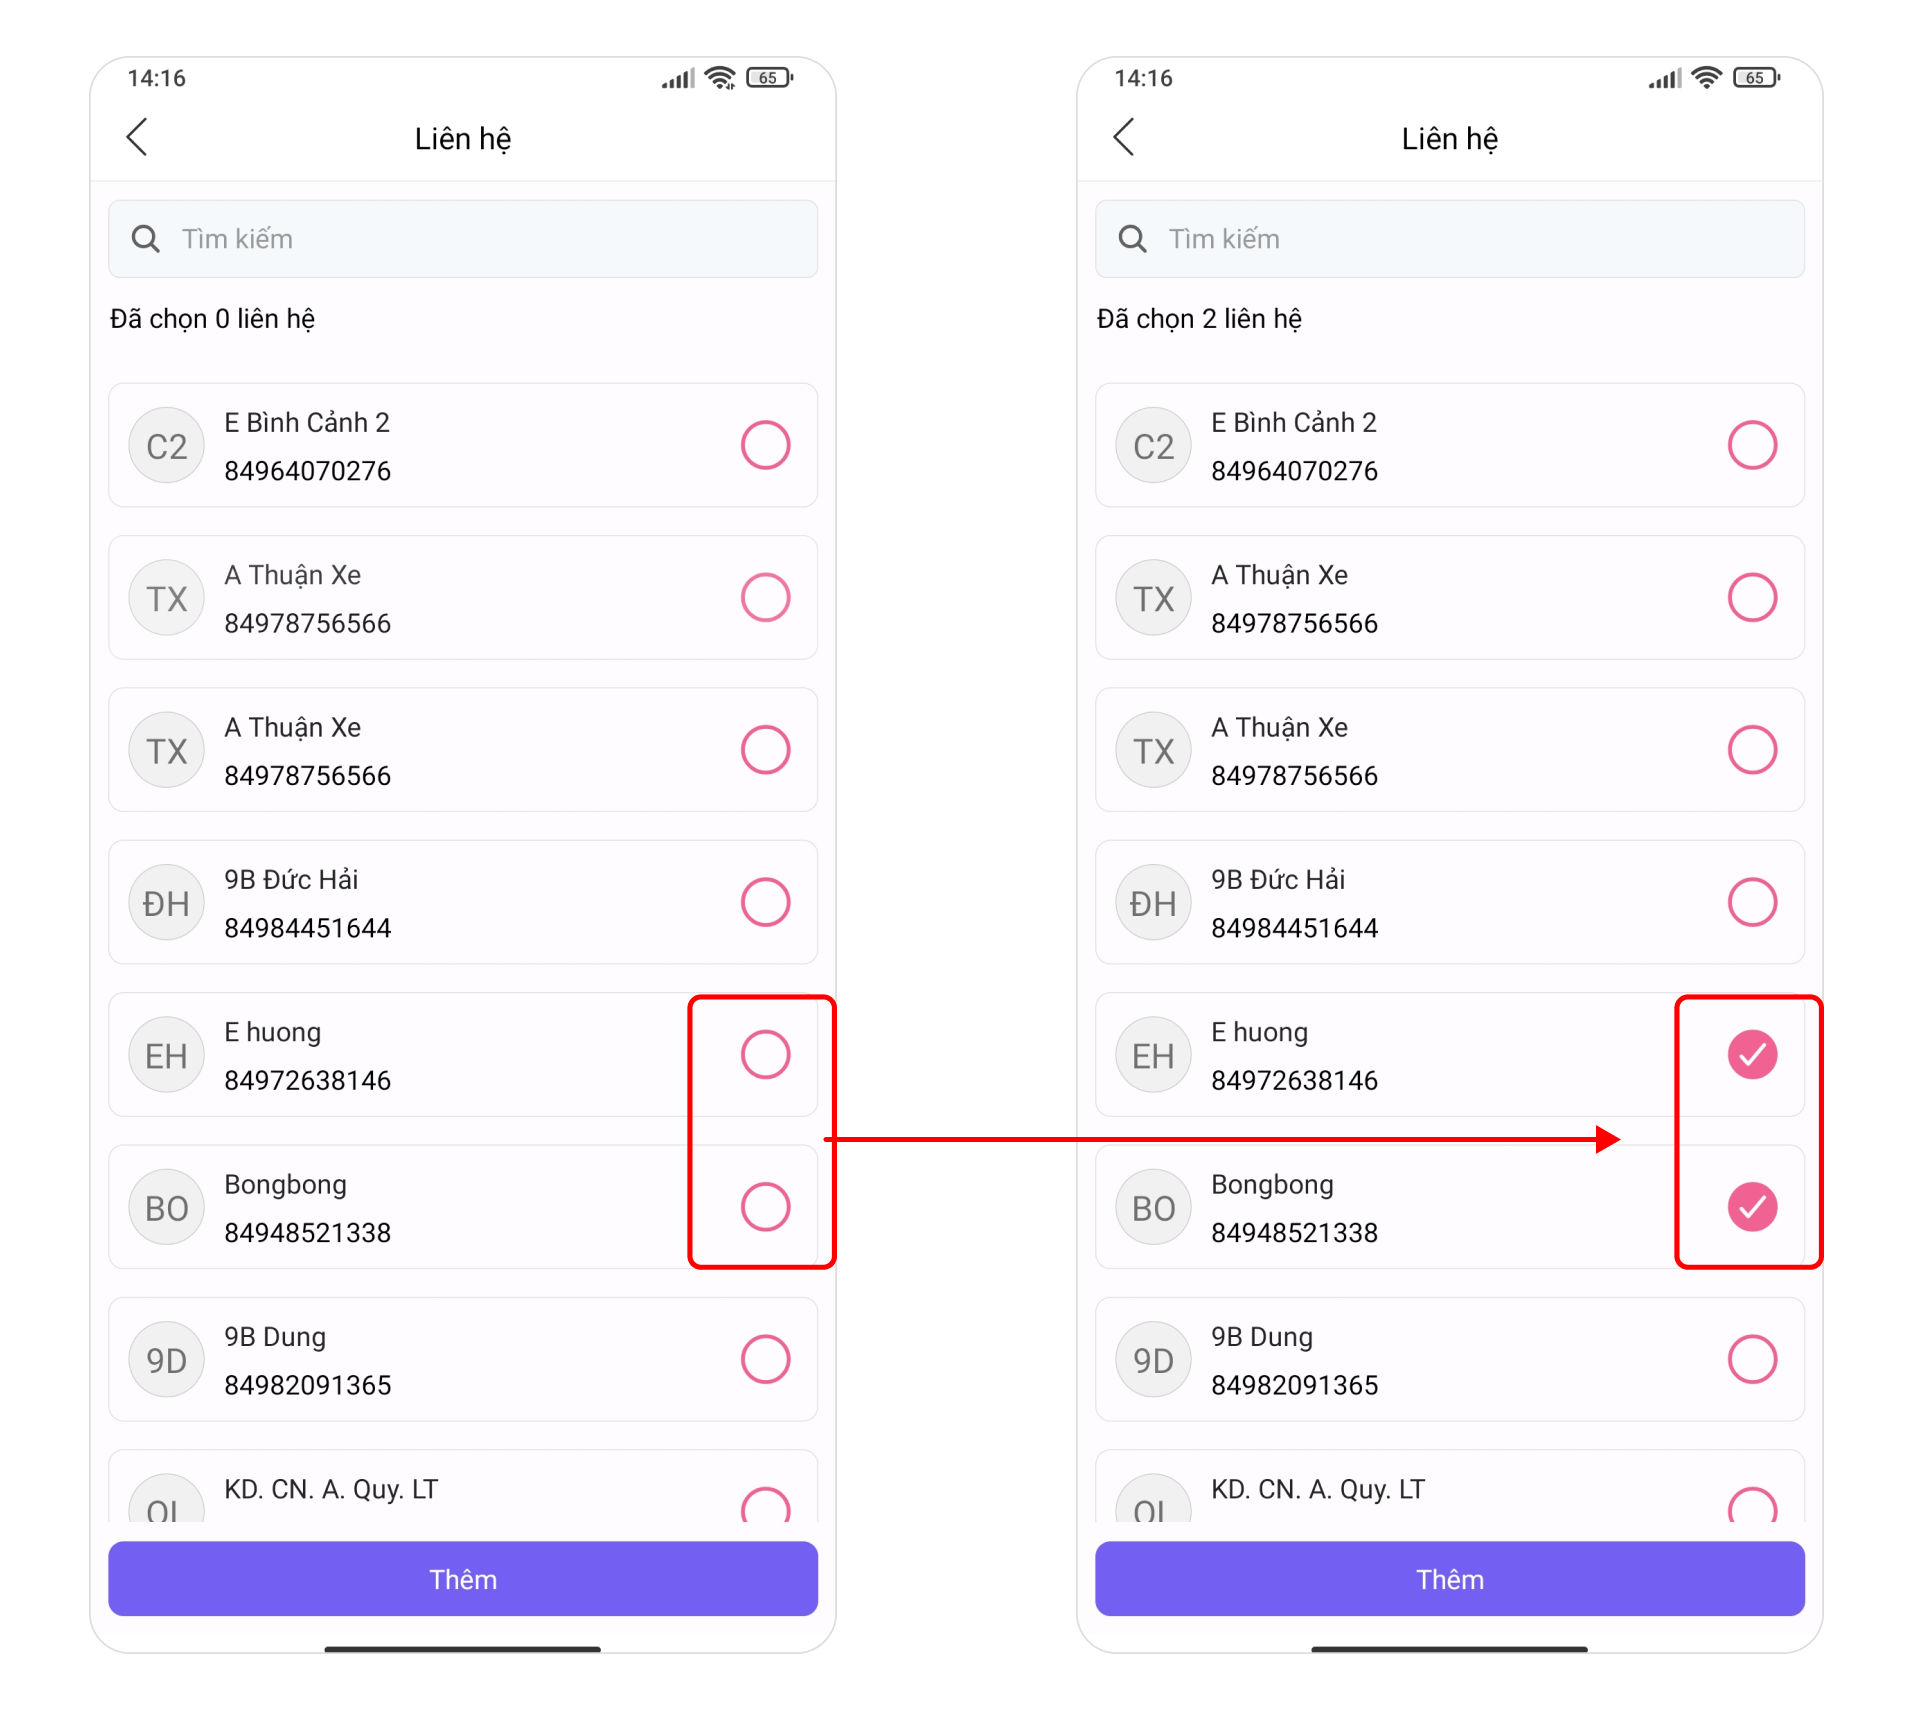This screenshot has height=1709, width=1920.
Task: Tap the ĐH avatar on left screen
Action: (x=167, y=902)
